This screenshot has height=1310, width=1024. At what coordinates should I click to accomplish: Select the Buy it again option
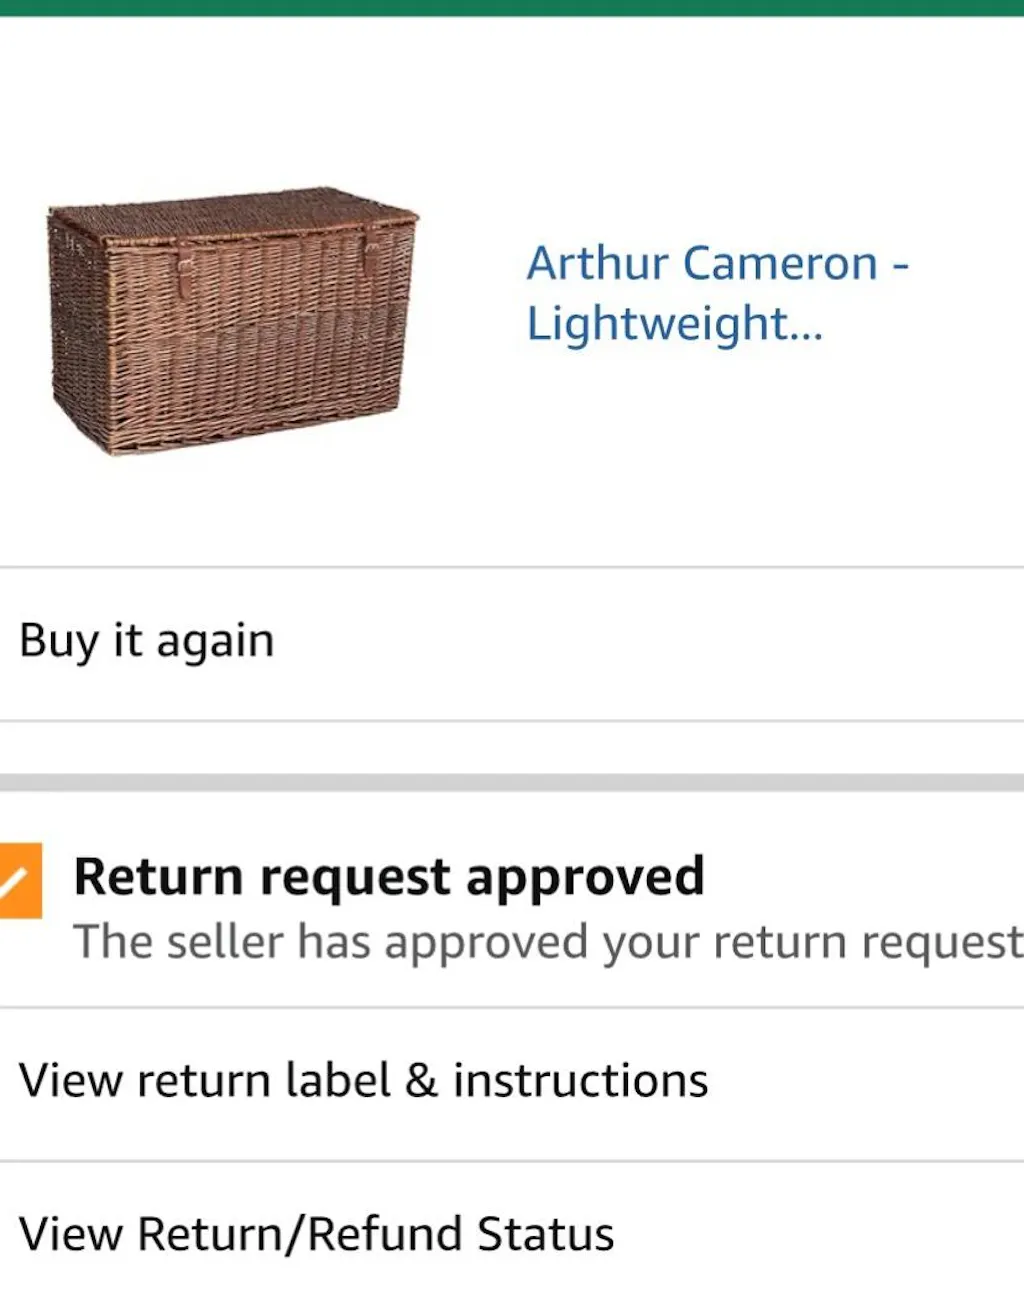[x=146, y=641]
